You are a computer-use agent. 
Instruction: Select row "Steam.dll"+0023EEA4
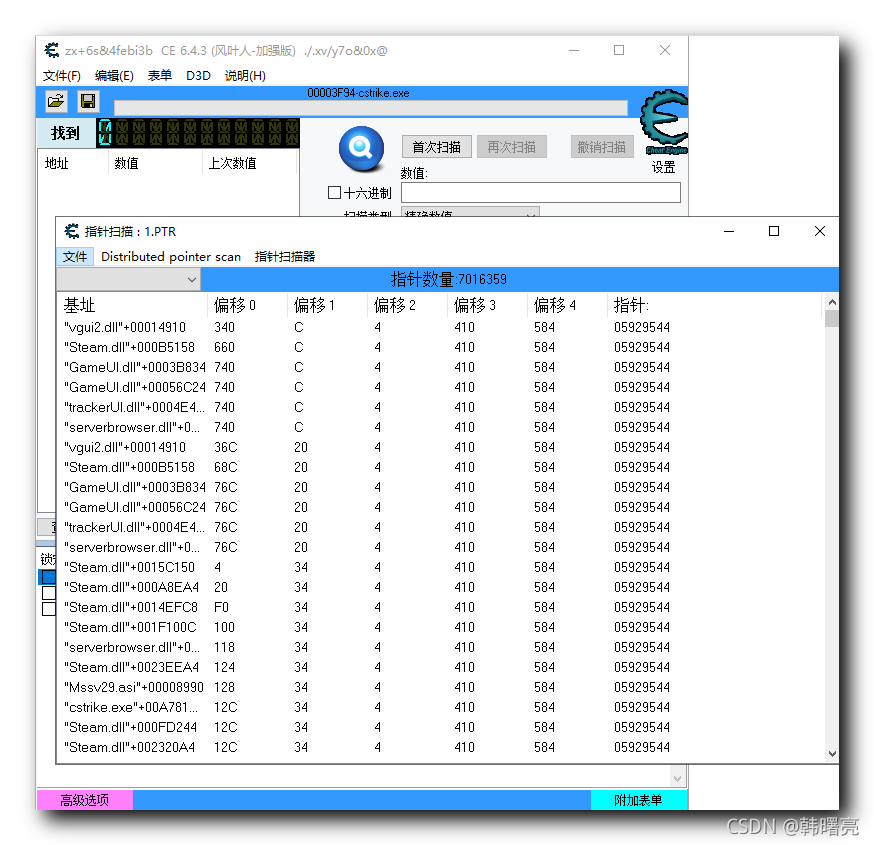coord(440,667)
